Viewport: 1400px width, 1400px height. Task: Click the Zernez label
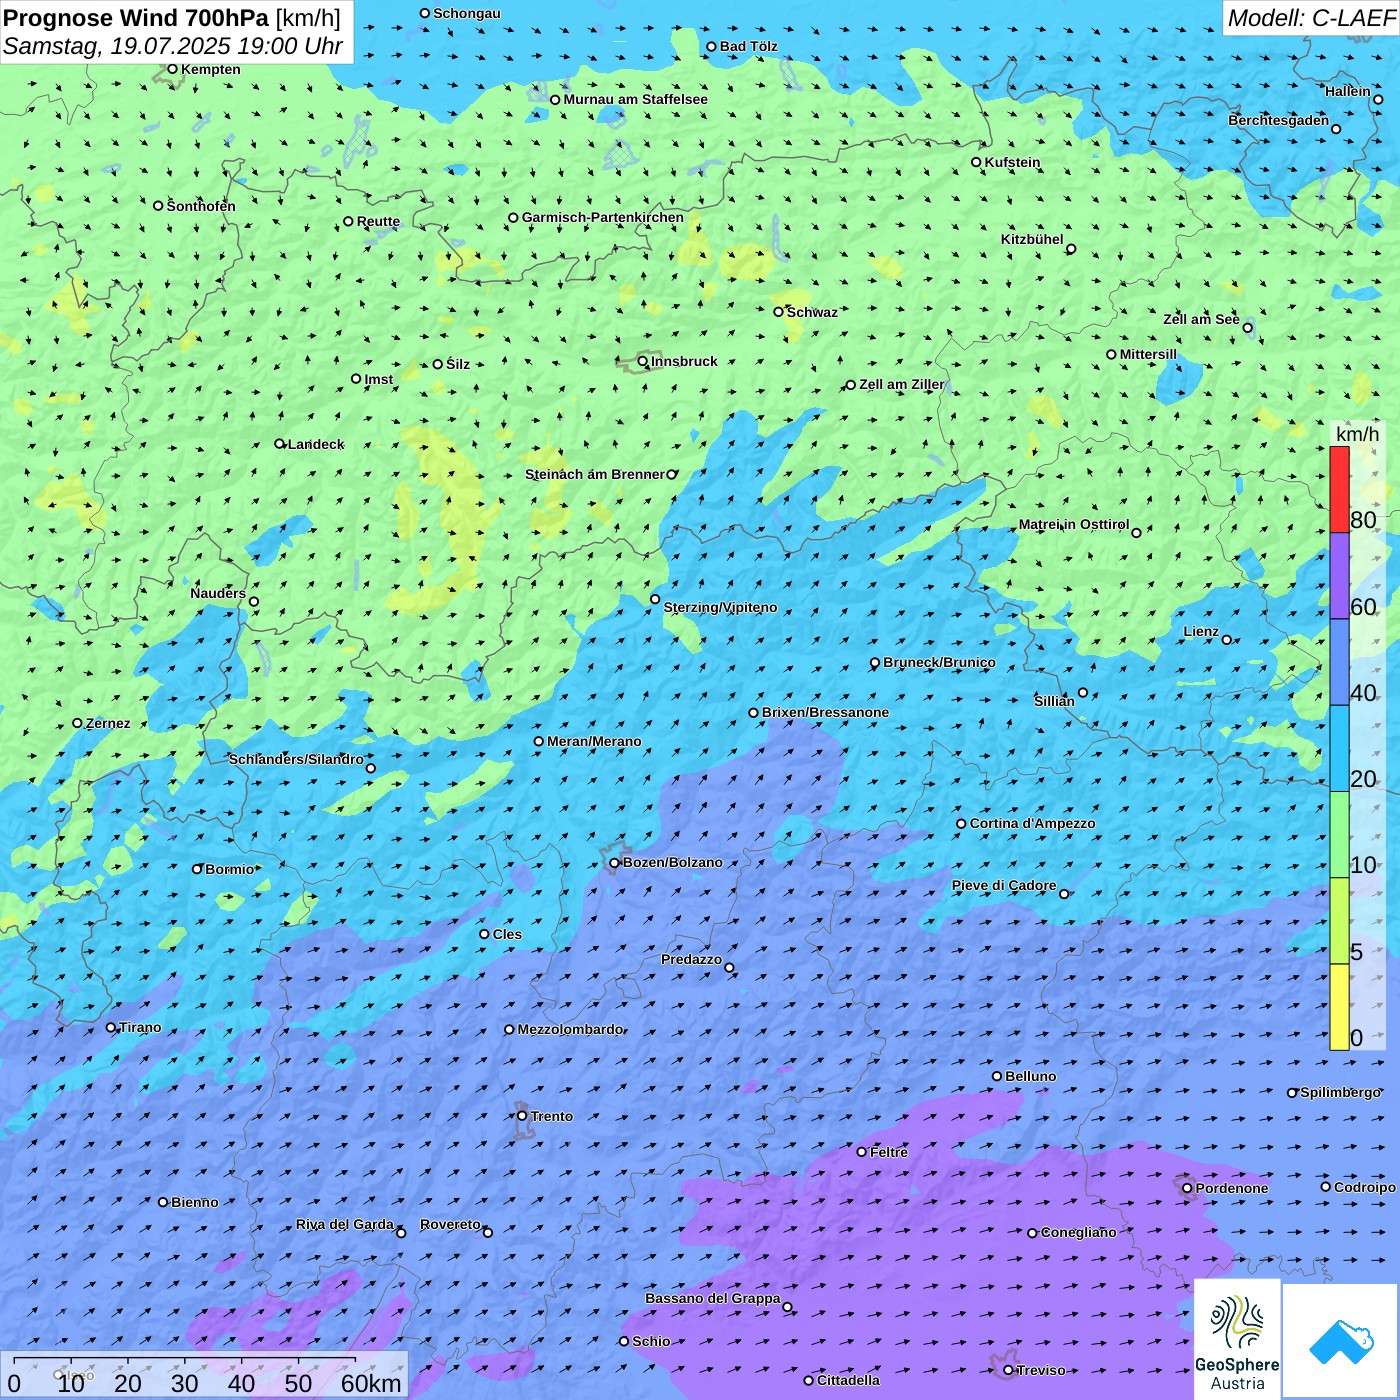tap(108, 723)
